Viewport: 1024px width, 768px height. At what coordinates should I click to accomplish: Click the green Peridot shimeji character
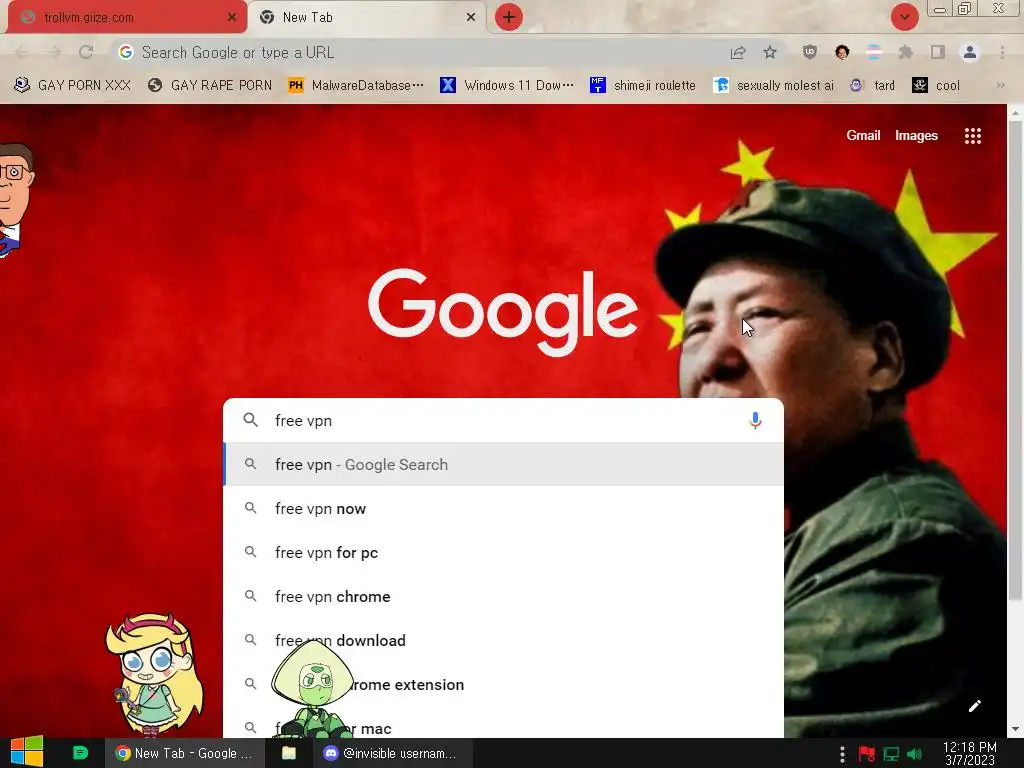312,689
